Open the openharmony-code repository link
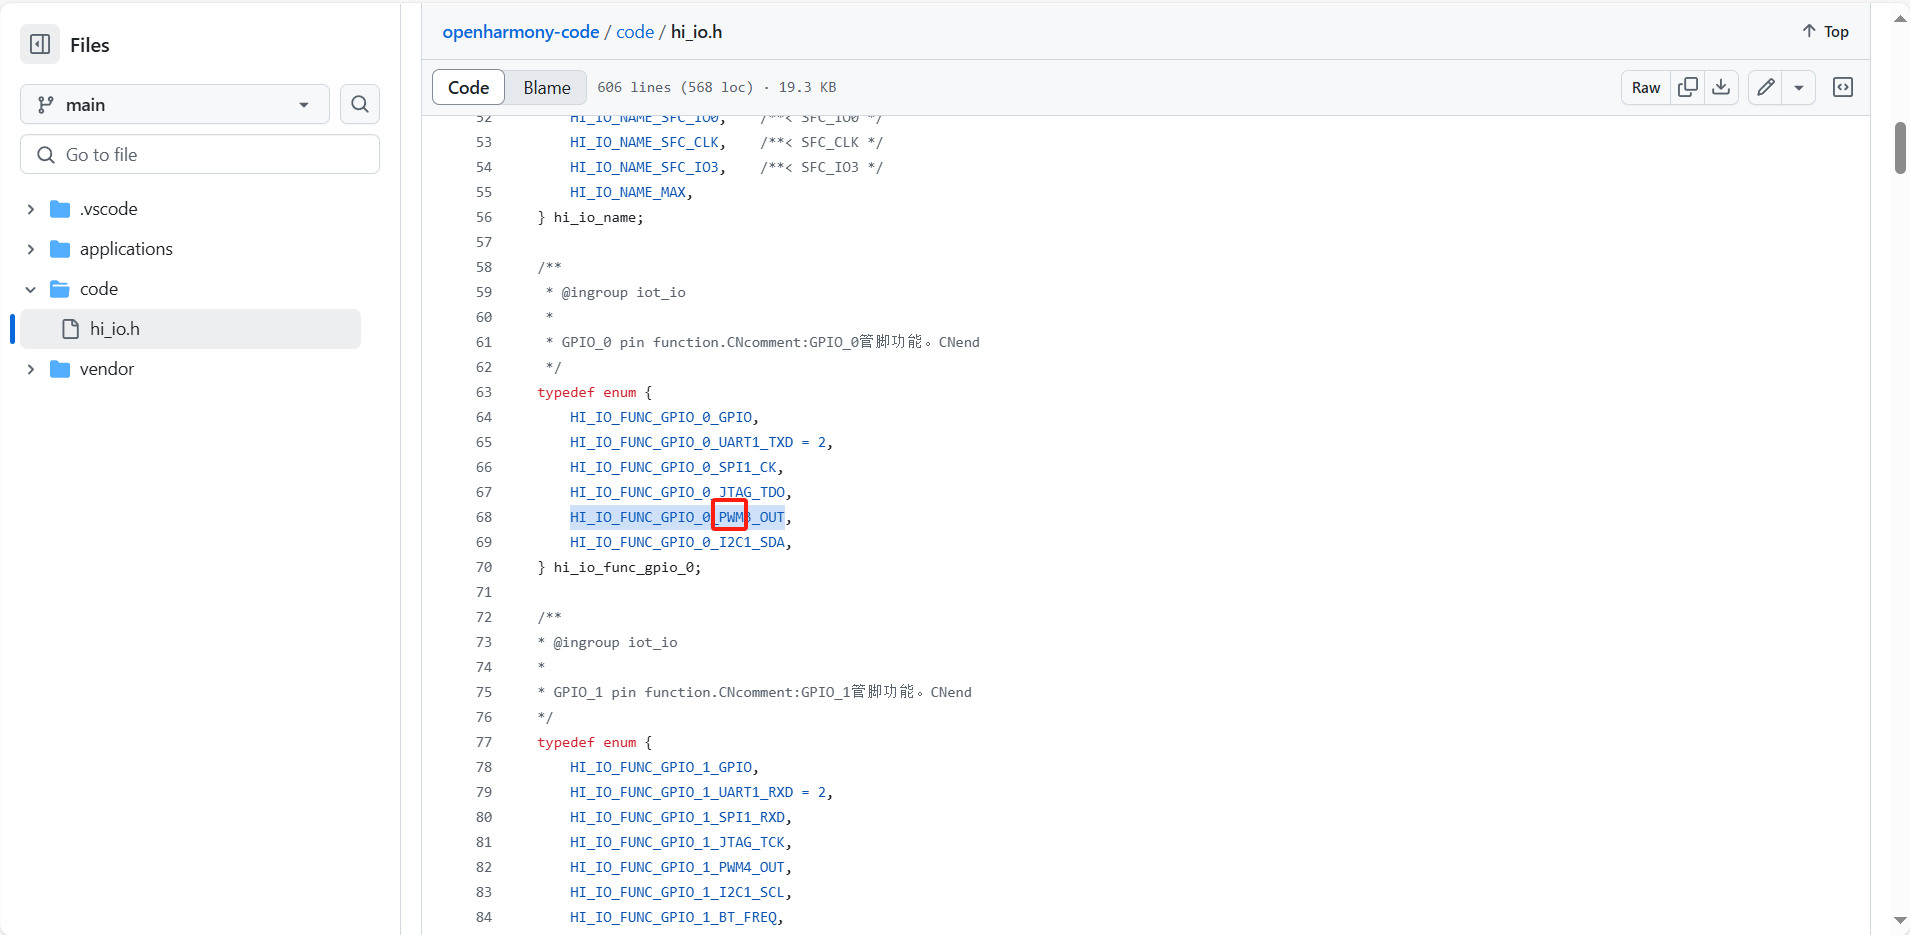This screenshot has width=1910, height=935. (x=520, y=32)
